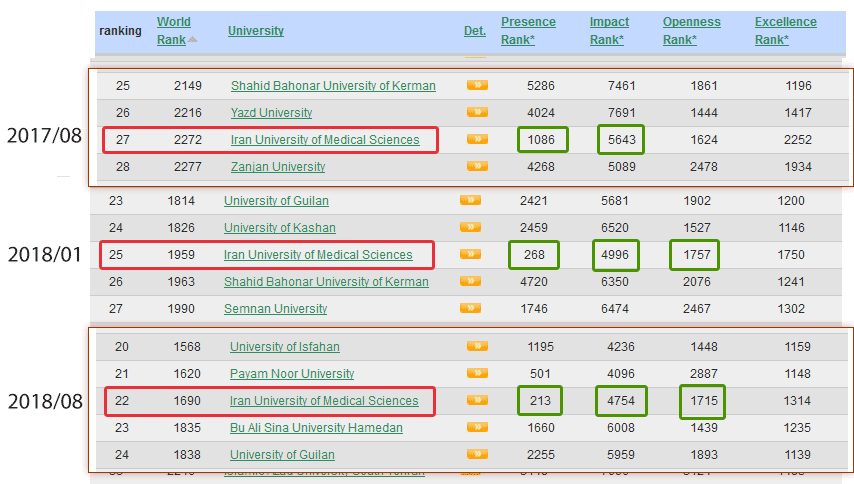Screen dimensions: 854x484
Task: Select excellence rank value 1750
Action: pos(791,255)
